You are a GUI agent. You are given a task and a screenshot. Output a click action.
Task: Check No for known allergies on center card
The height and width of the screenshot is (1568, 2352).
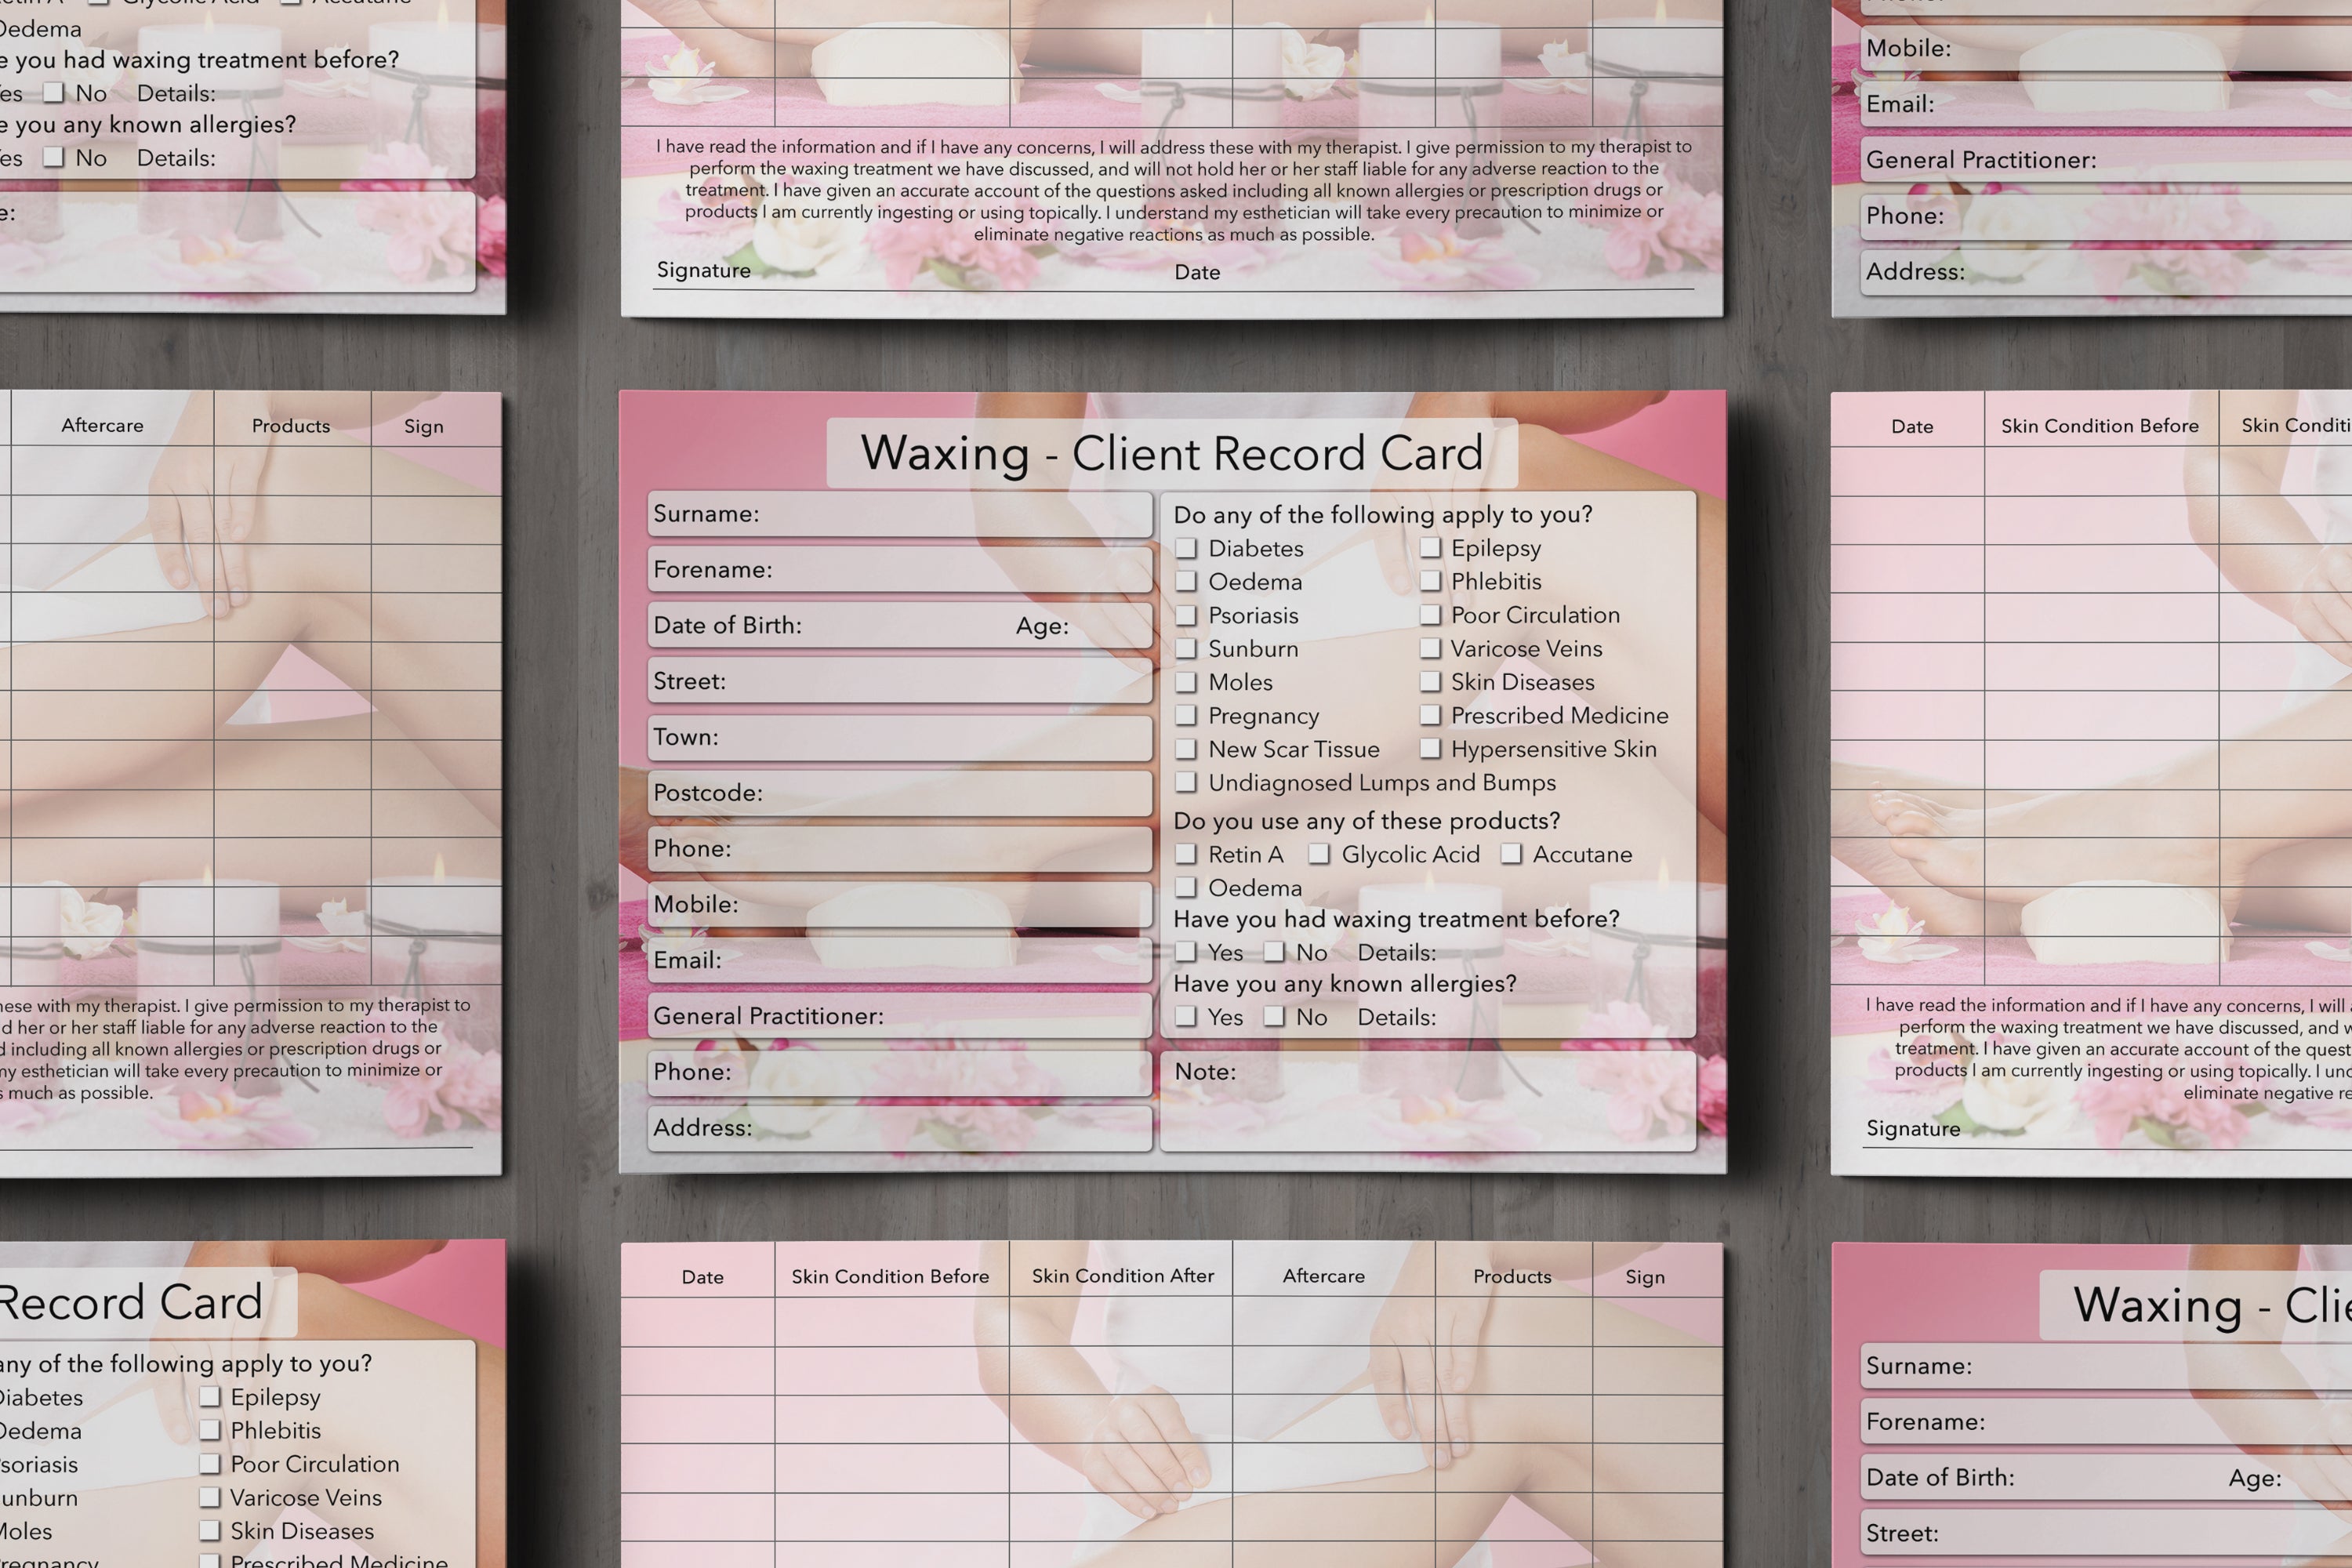1274,1016
